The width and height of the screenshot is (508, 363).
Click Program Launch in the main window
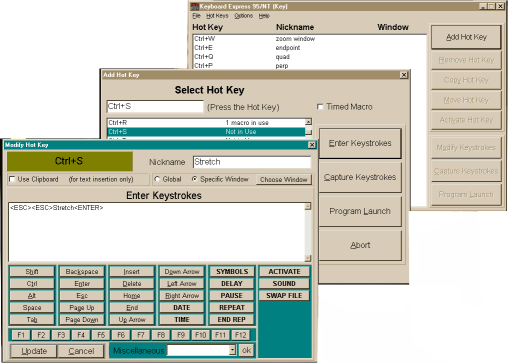coord(466,194)
